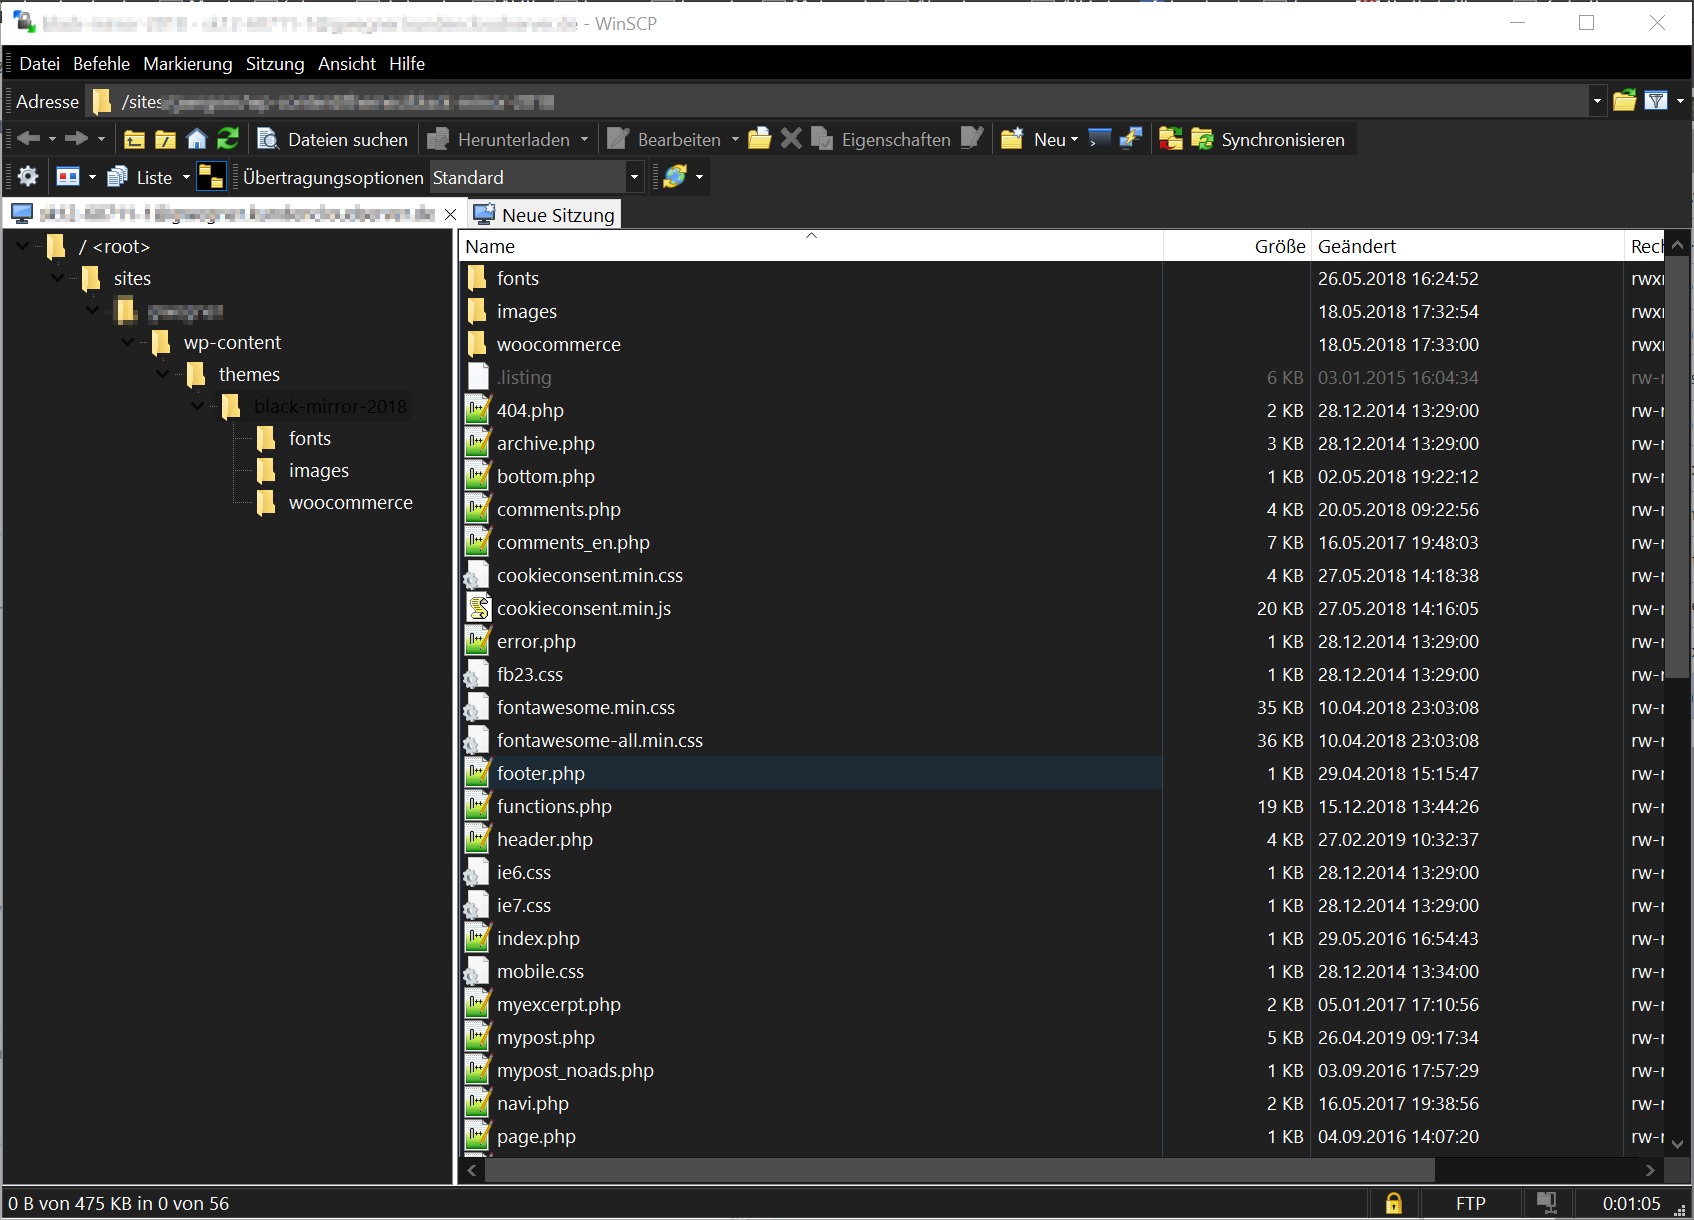Collapse the wp-content tree node
Viewport: 1694px width, 1220px height.
[x=128, y=342]
